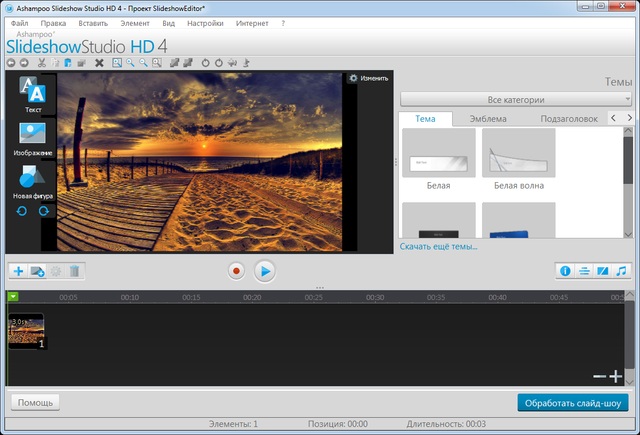Open the Вставить menu

click(x=91, y=22)
